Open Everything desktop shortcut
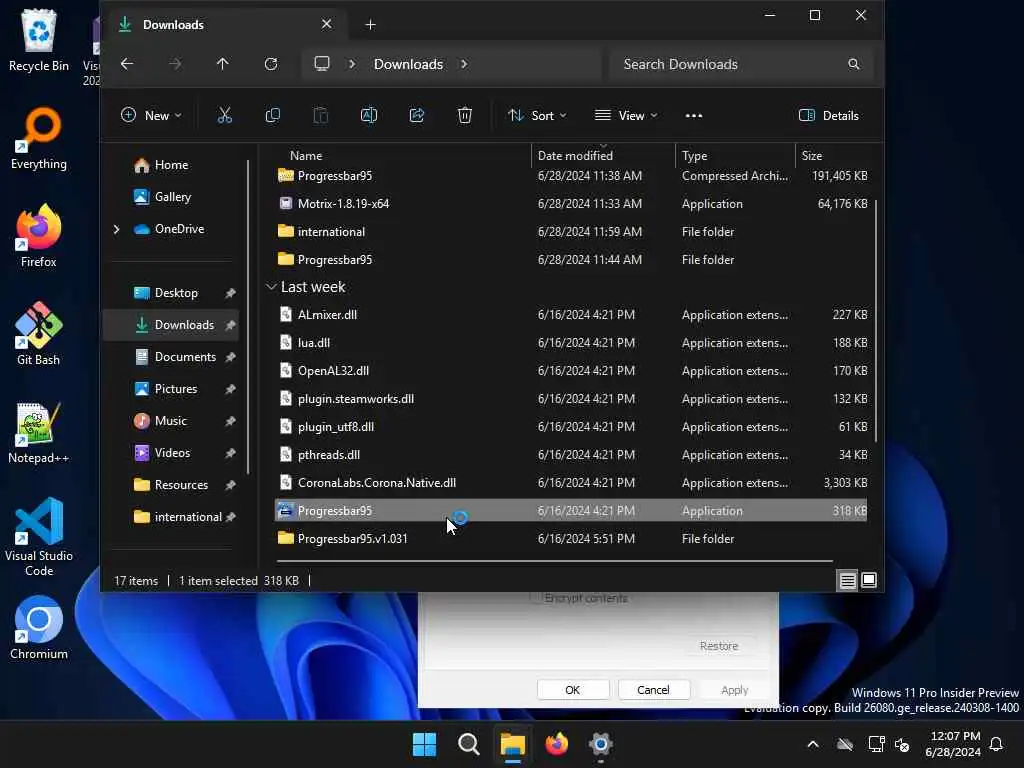 39,139
